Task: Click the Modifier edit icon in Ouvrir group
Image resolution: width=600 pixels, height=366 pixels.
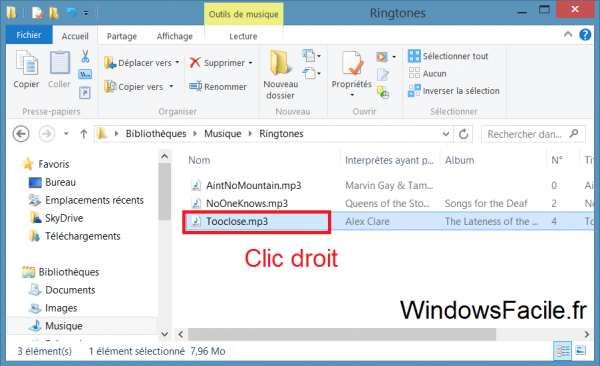Action: pos(383,74)
